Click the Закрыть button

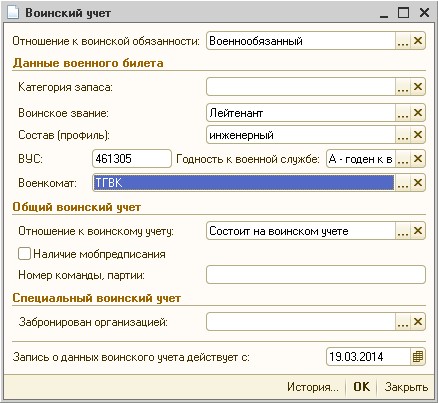click(x=406, y=387)
